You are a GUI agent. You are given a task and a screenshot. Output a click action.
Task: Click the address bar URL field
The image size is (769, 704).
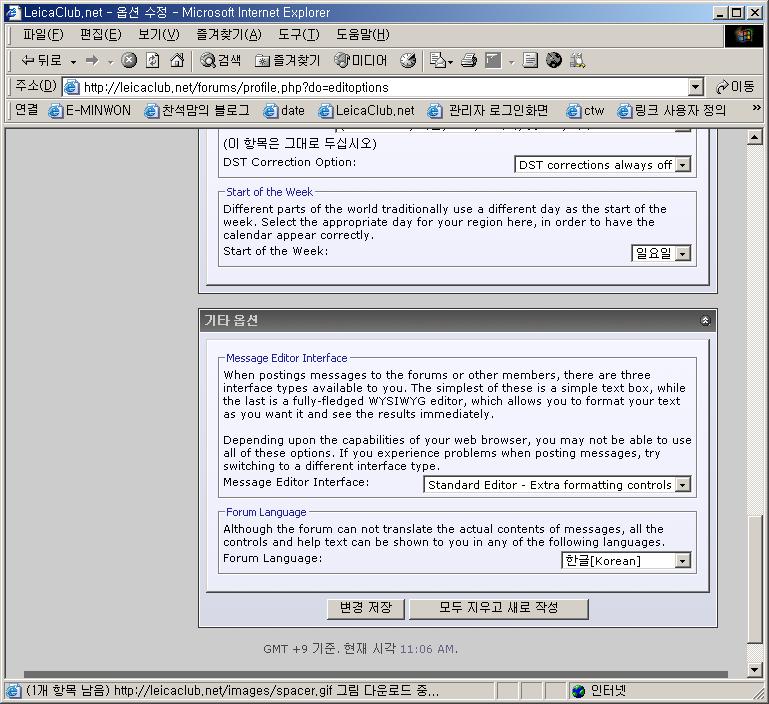click(x=380, y=87)
